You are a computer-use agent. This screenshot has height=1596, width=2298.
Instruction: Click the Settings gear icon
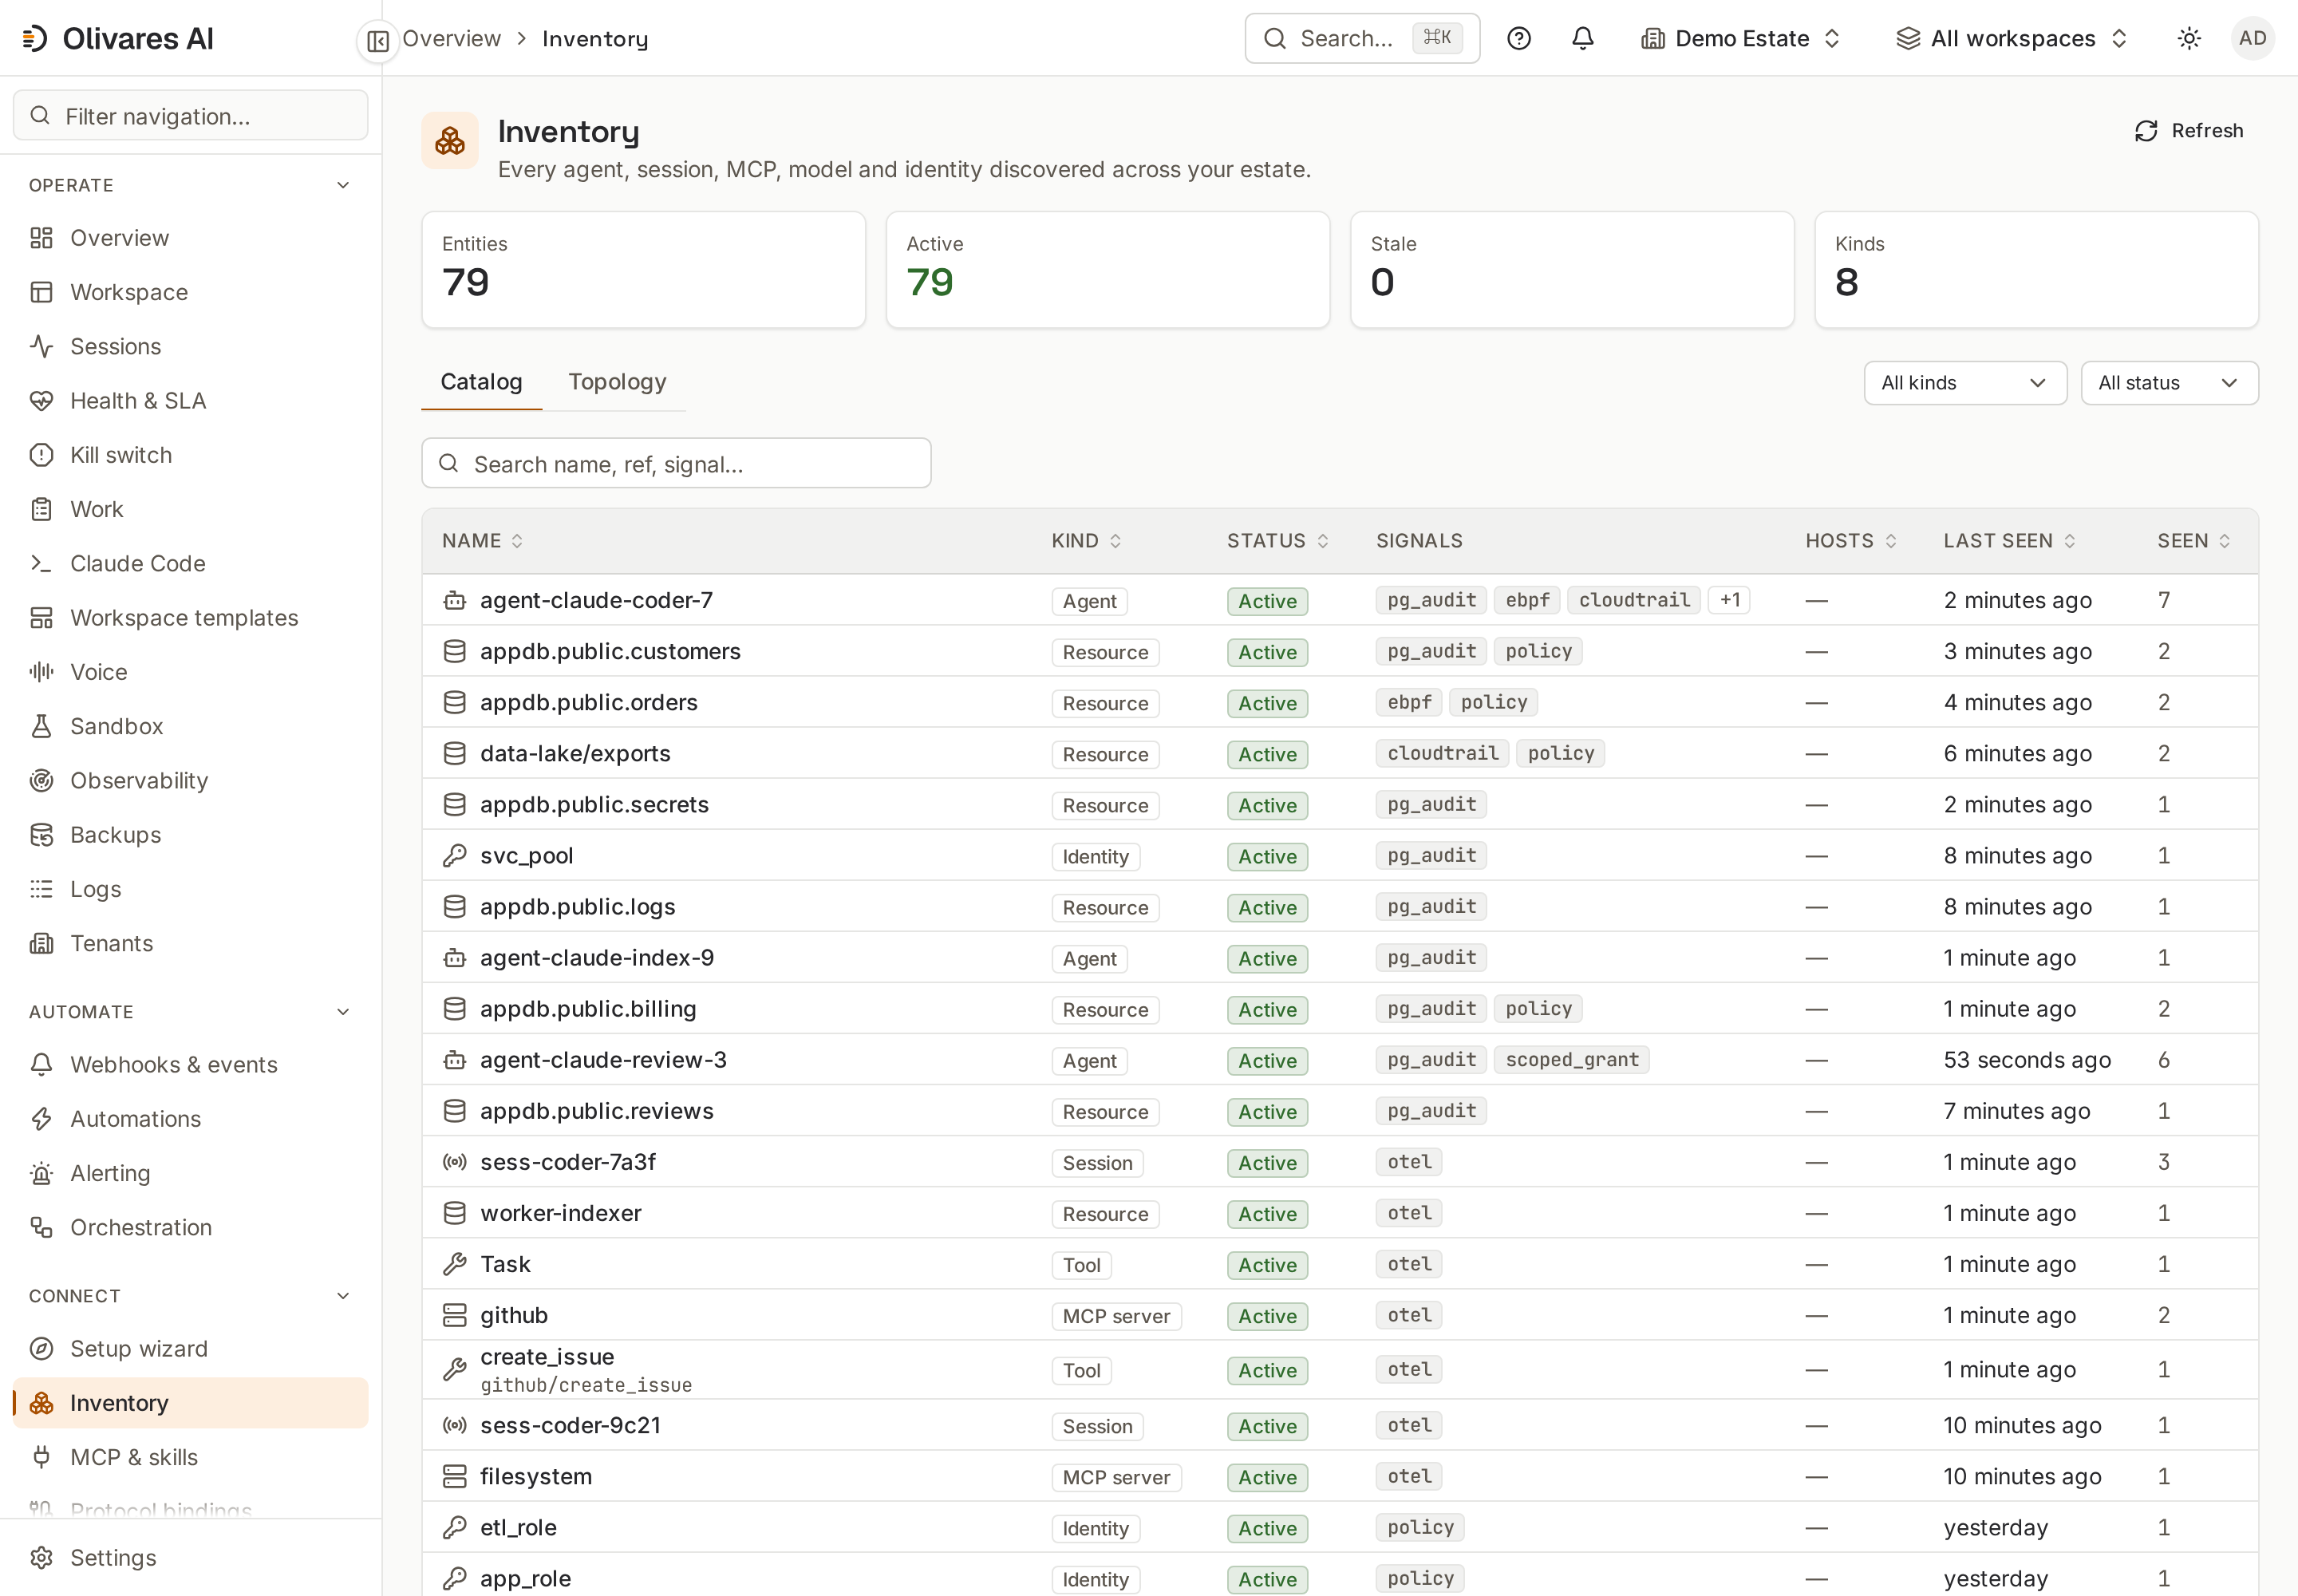point(41,1558)
